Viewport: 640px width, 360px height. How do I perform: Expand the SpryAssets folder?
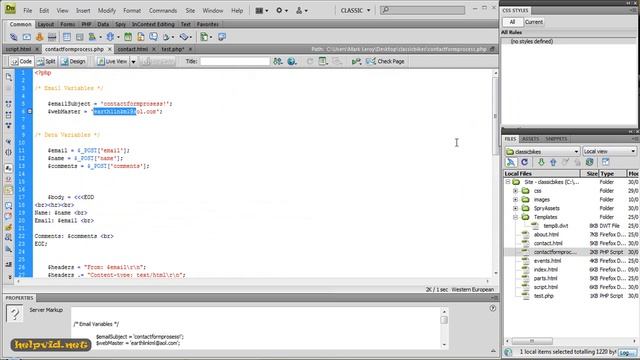click(515, 209)
